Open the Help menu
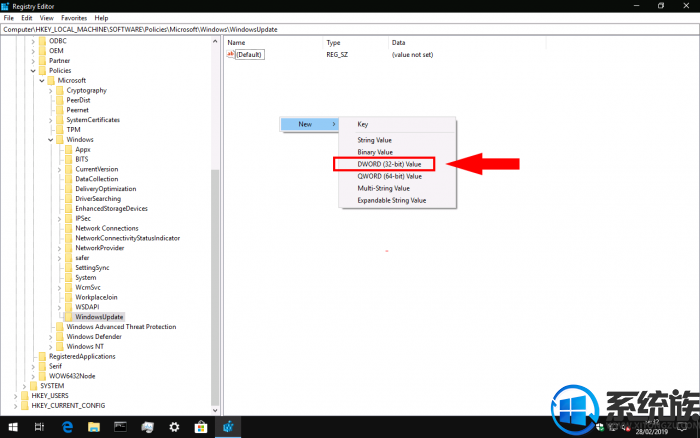Image resolution: width=700 pixels, height=438 pixels. coord(101,18)
